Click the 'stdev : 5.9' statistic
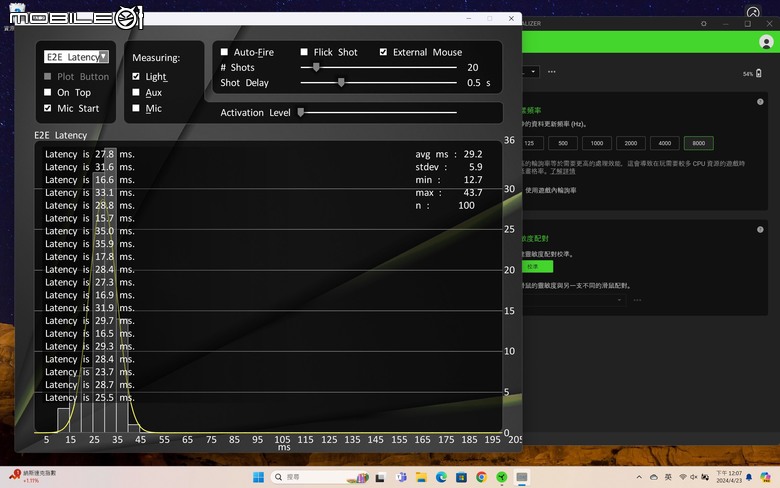This screenshot has width=780, height=488. [x=449, y=167]
